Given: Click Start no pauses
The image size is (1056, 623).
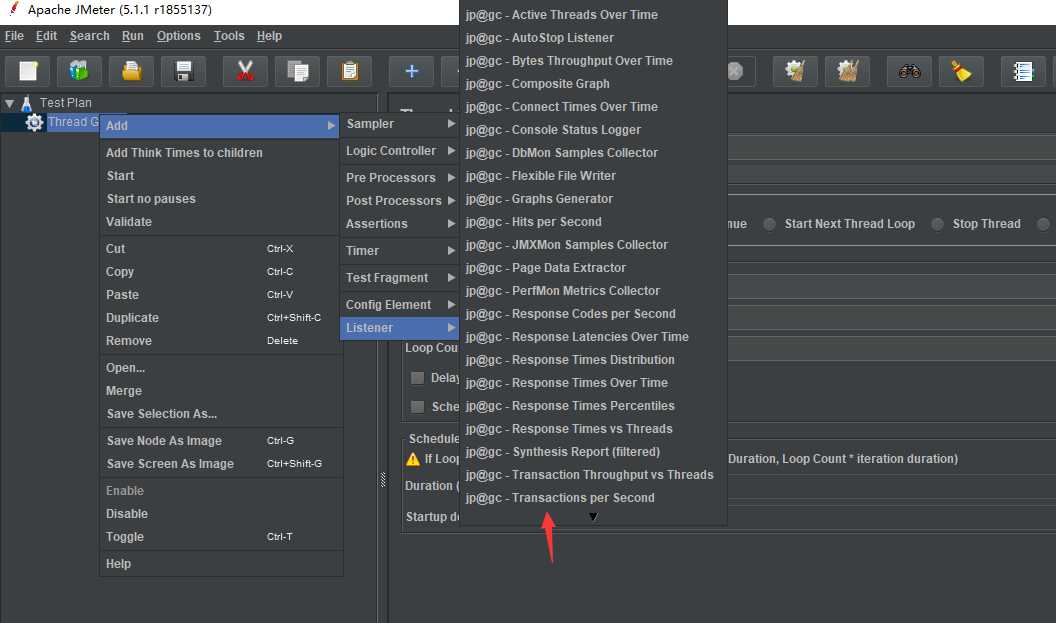Looking at the screenshot, I should click(x=220, y=199).
